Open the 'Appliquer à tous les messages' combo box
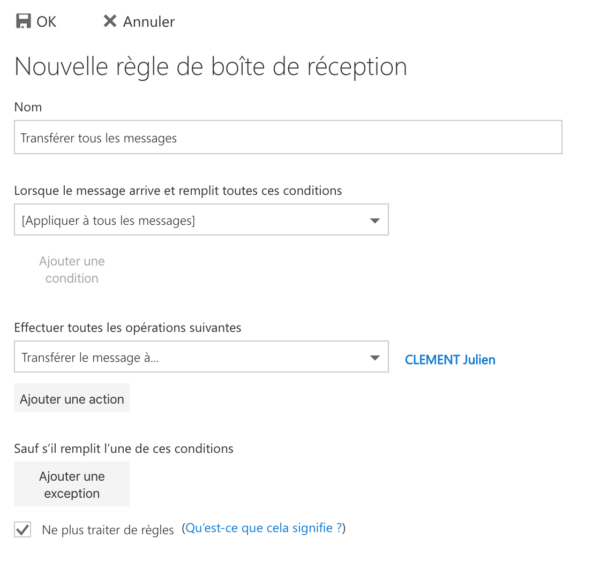 201,220
